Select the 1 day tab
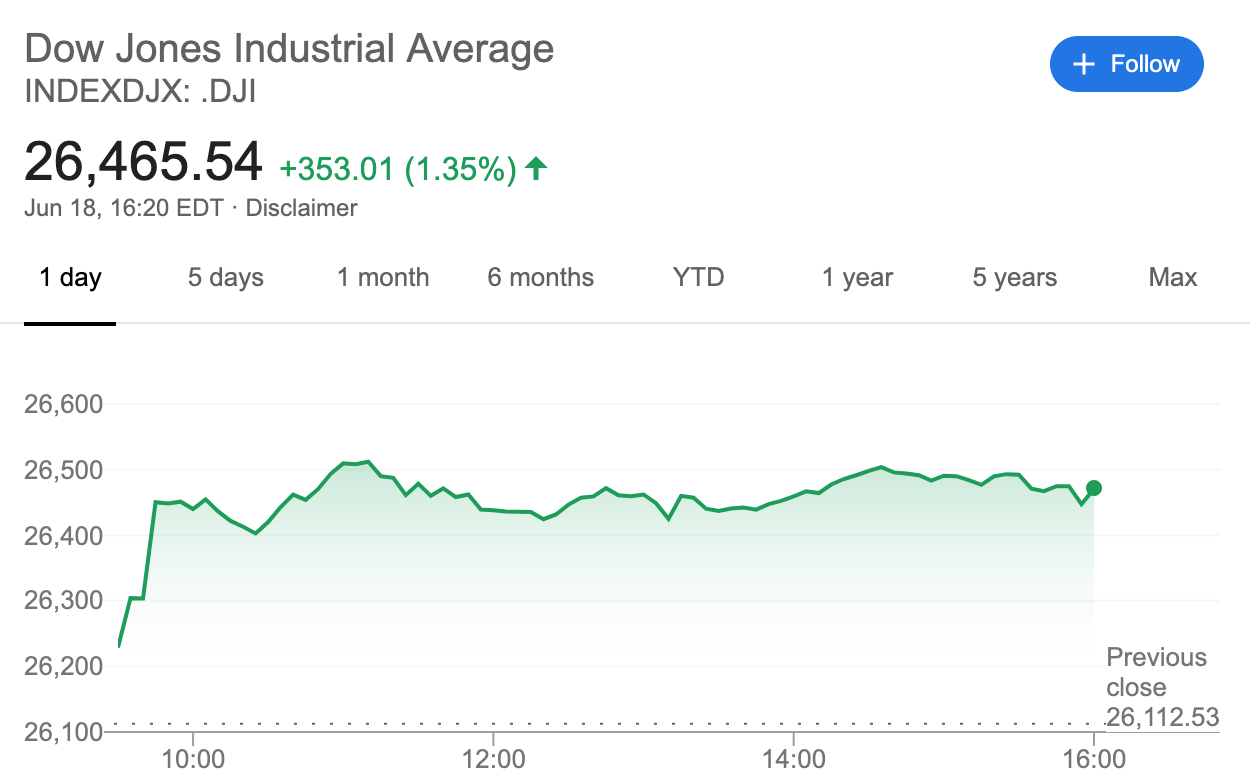This screenshot has height=784, width=1250. click(x=70, y=277)
